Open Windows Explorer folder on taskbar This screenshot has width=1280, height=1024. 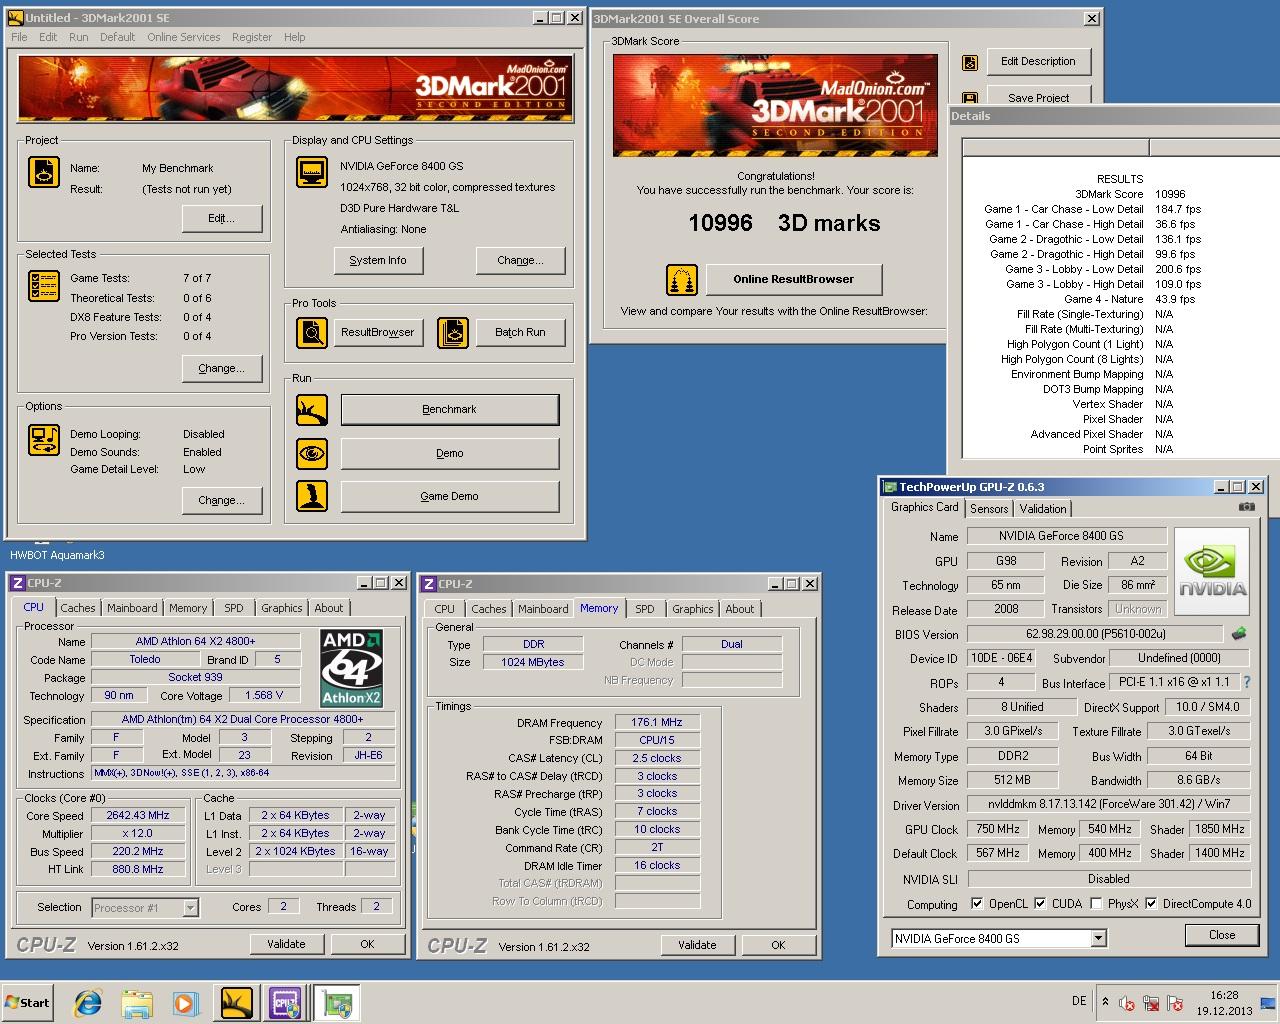(137, 1003)
